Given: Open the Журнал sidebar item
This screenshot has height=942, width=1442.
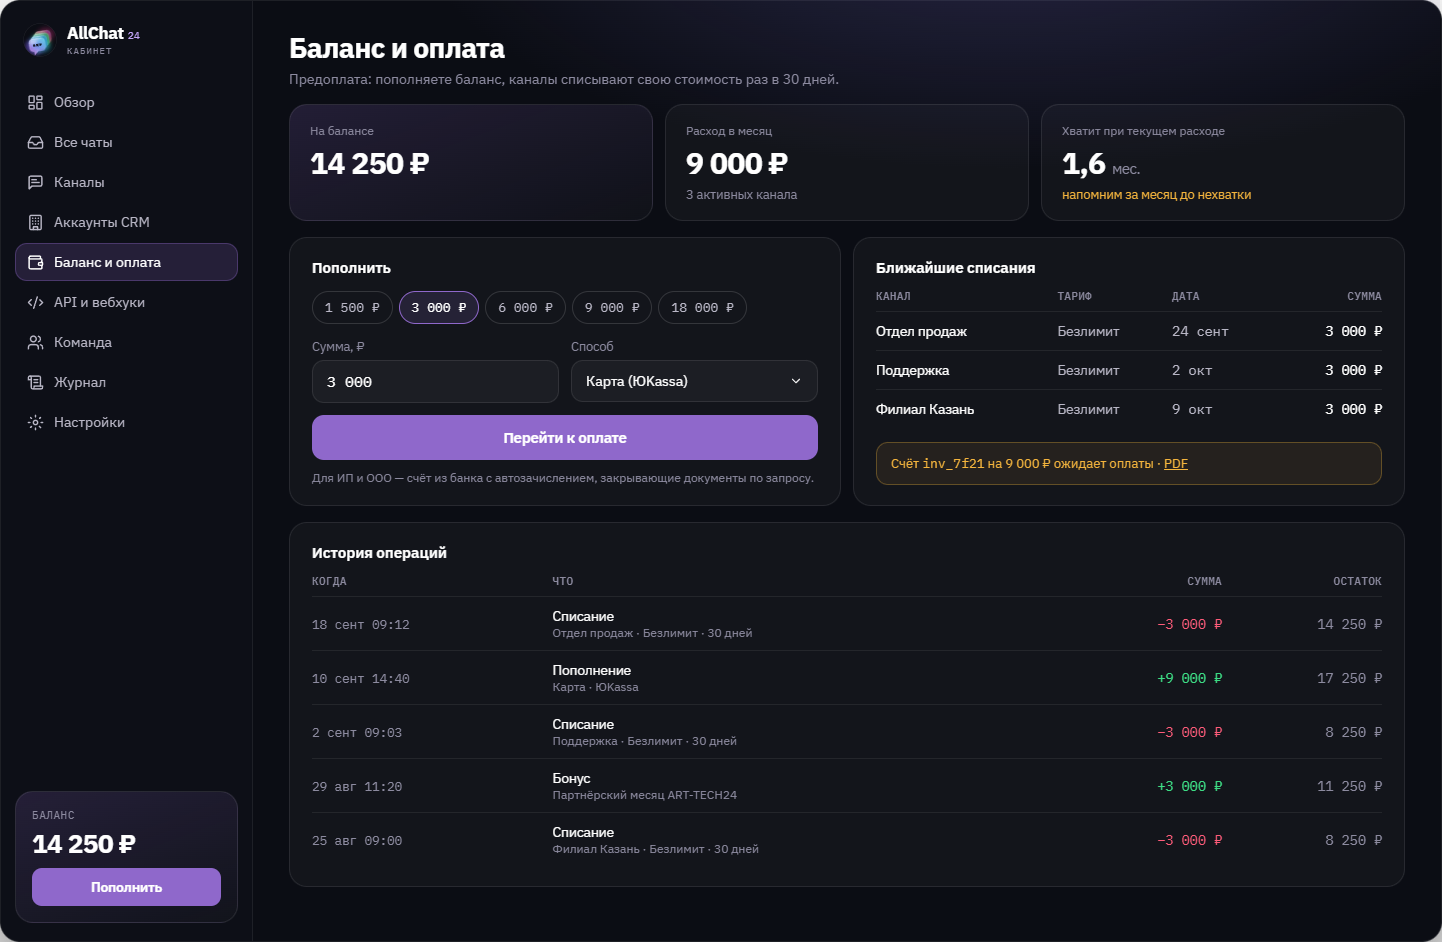Looking at the screenshot, I should pos(126,382).
